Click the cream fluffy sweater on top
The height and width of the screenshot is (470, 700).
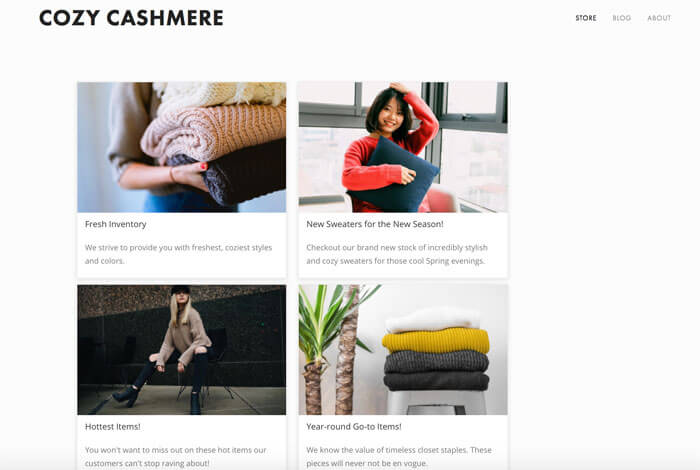(223, 95)
